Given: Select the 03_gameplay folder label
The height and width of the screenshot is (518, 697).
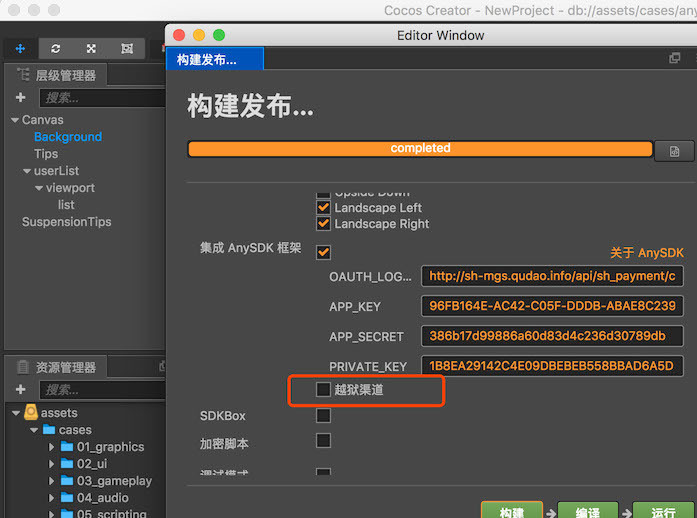Looking at the screenshot, I should 114,481.
